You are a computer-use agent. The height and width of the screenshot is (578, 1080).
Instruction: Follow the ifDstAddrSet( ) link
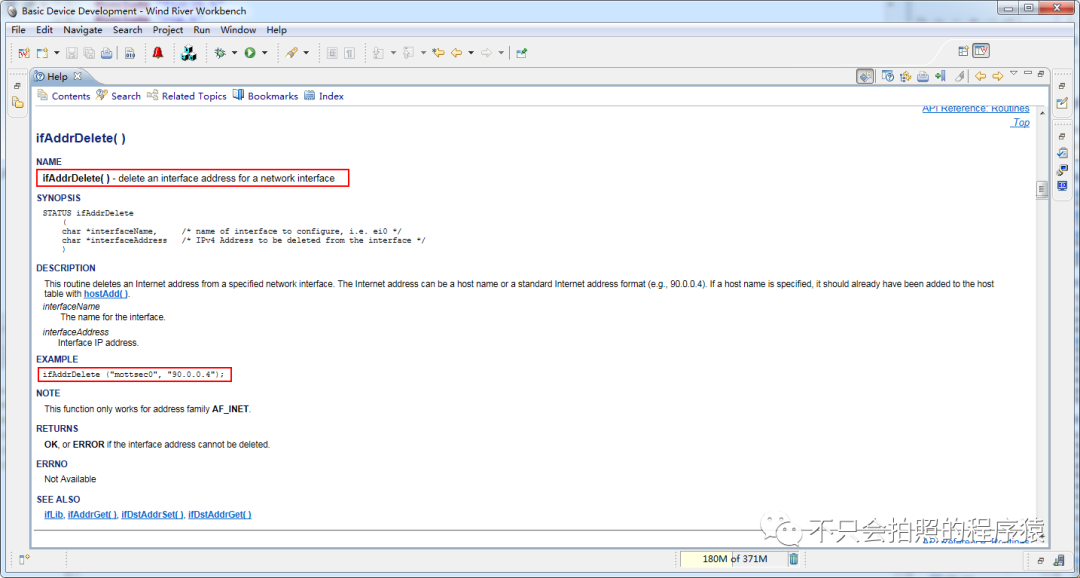click(x=153, y=515)
